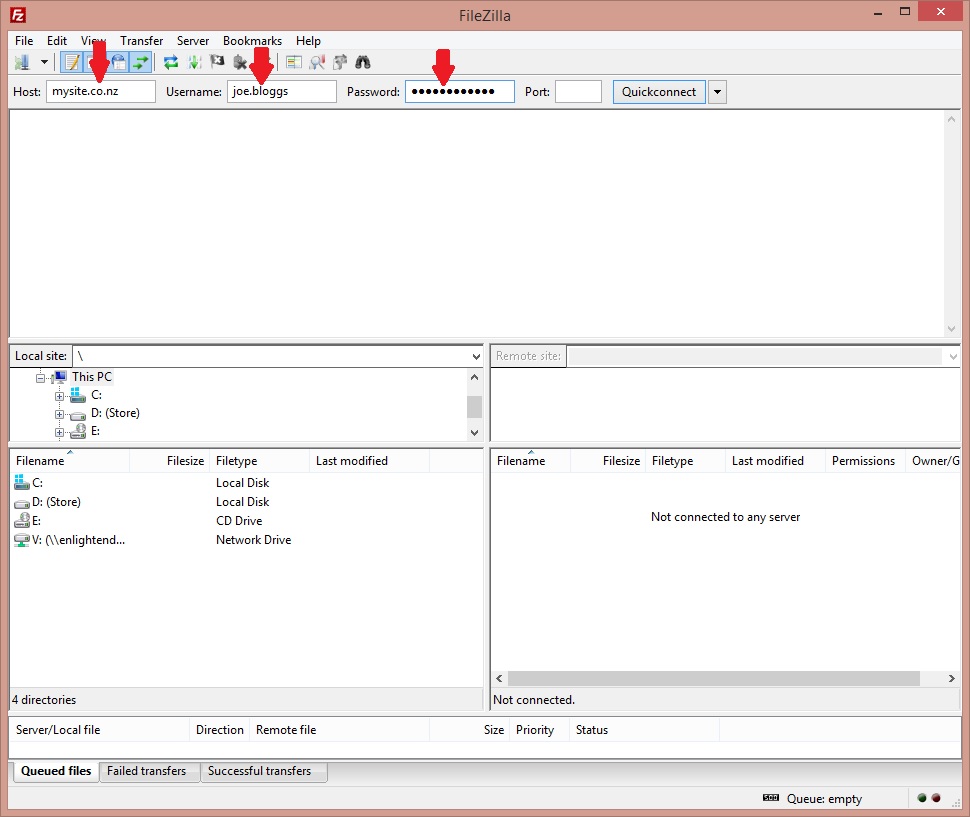The height and width of the screenshot is (817, 970).
Task: Toggle the message log display
Action: (72, 62)
